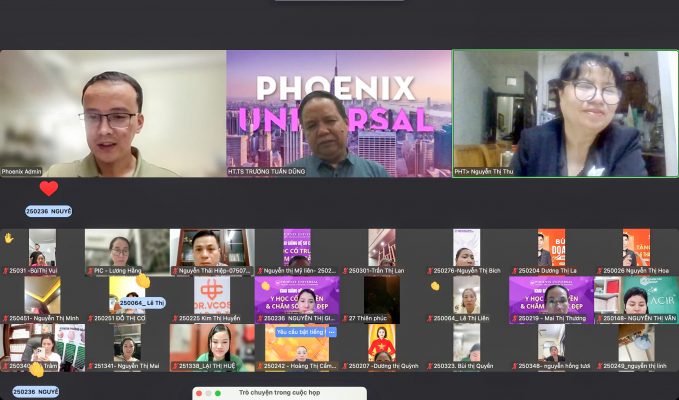The image size is (679, 400).
Task: Select Mai Thị Thương's purple banner tile
Action: coord(551,295)
